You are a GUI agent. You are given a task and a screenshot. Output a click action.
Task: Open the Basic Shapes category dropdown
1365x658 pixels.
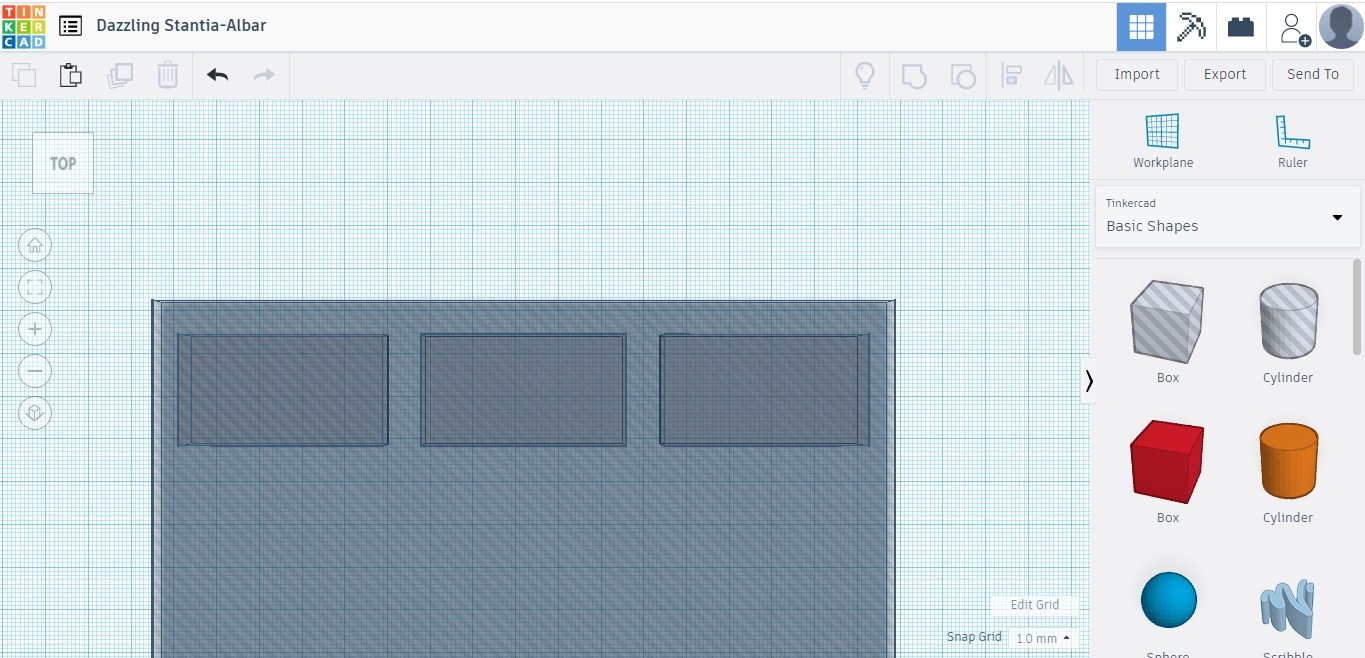(1227, 216)
